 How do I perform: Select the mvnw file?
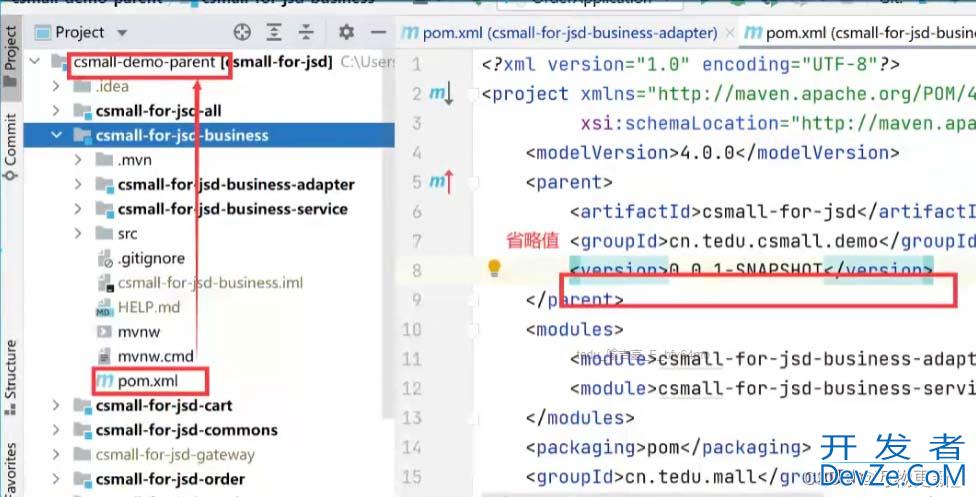[x=209, y=332]
